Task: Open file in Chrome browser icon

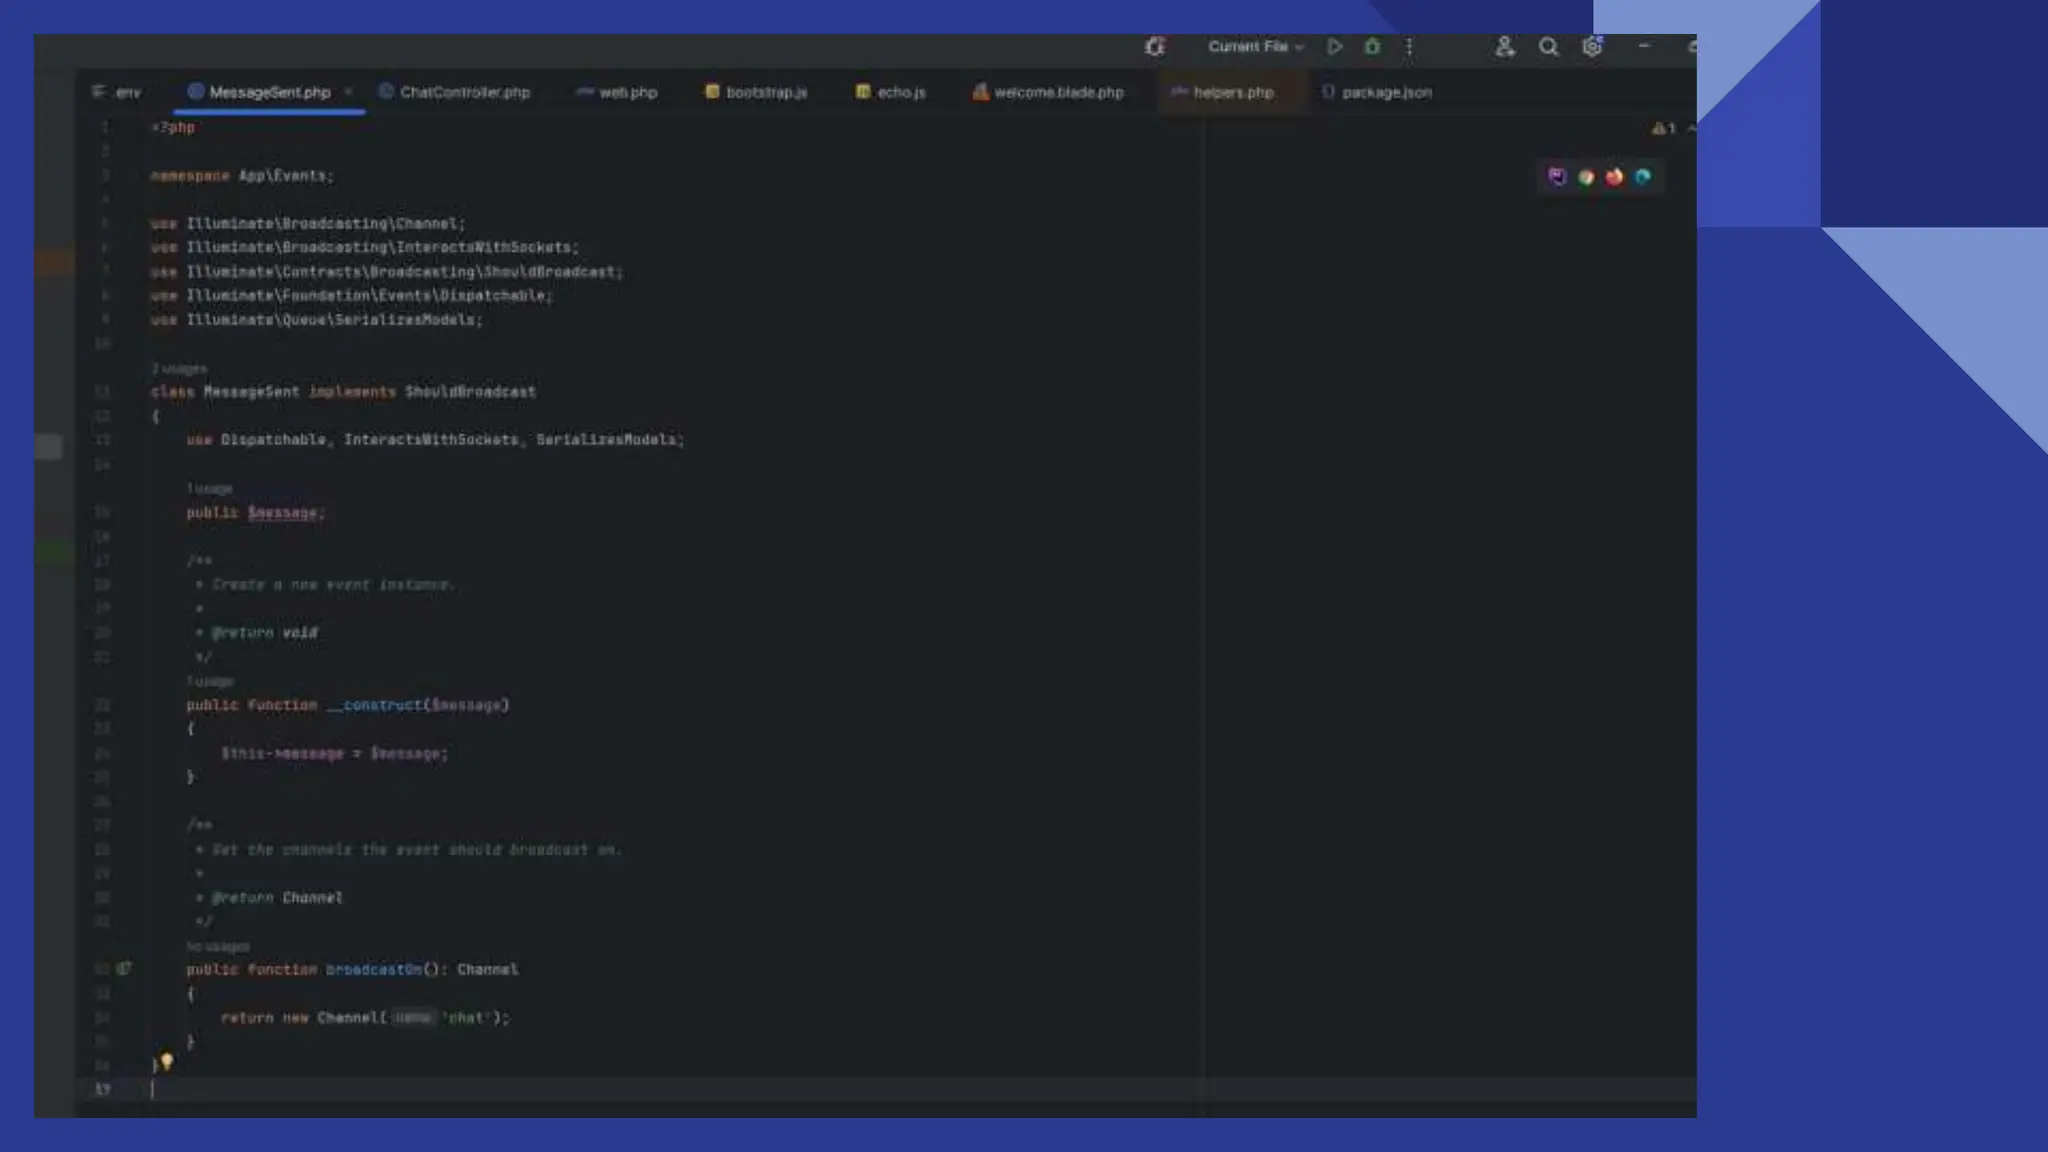Action: click(x=1586, y=177)
